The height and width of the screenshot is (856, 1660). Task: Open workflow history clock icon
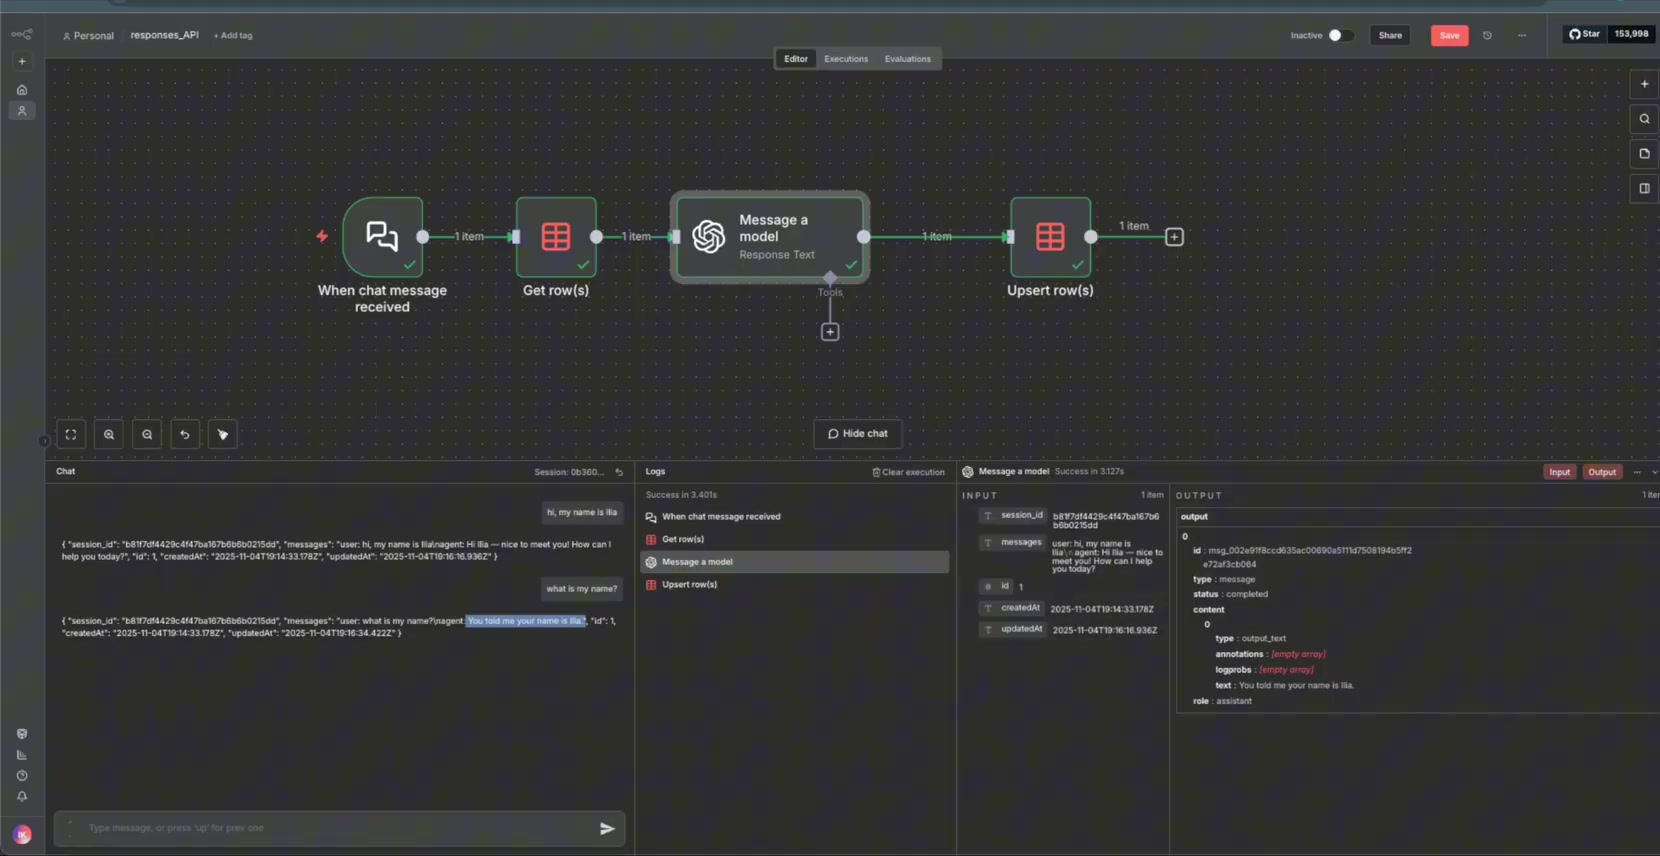click(1487, 35)
